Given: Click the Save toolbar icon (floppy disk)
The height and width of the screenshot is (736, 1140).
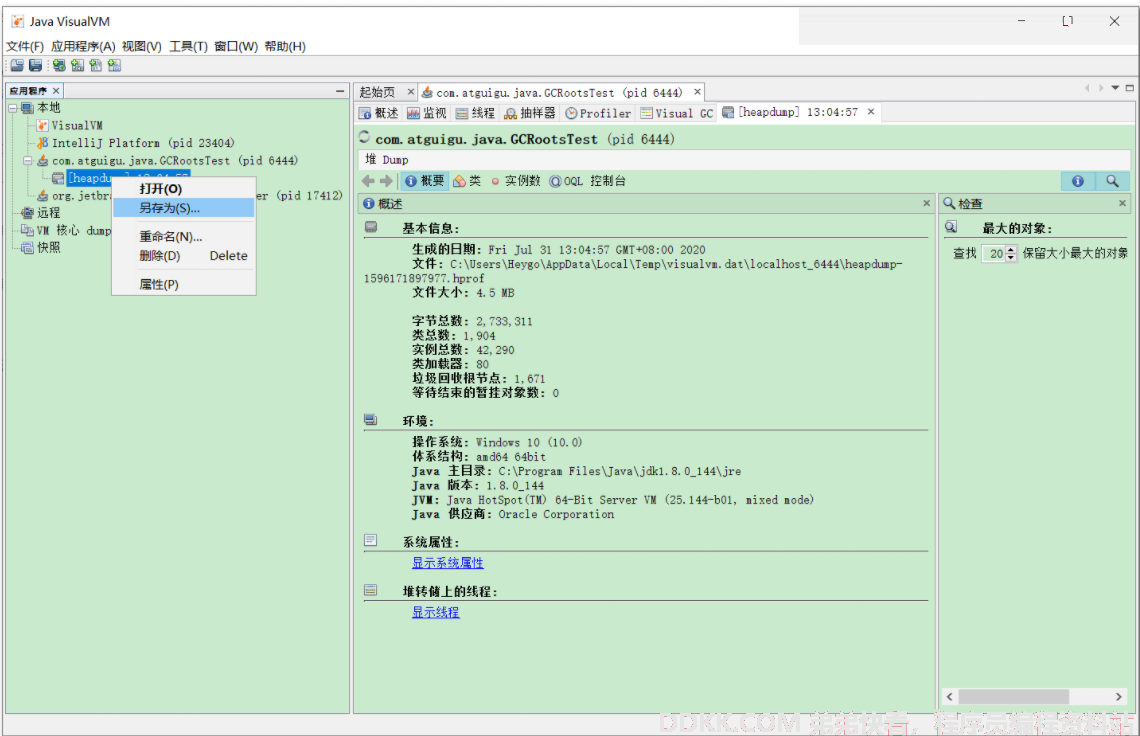Looking at the screenshot, I should coord(35,65).
